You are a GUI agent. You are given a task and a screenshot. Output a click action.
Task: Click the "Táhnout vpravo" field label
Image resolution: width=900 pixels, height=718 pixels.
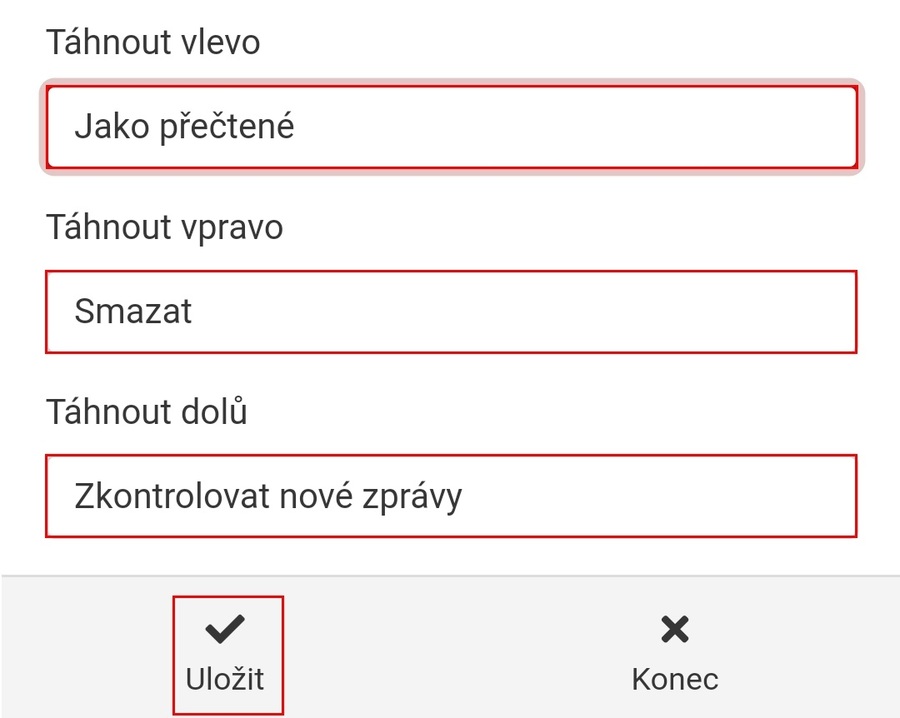tap(165, 227)
